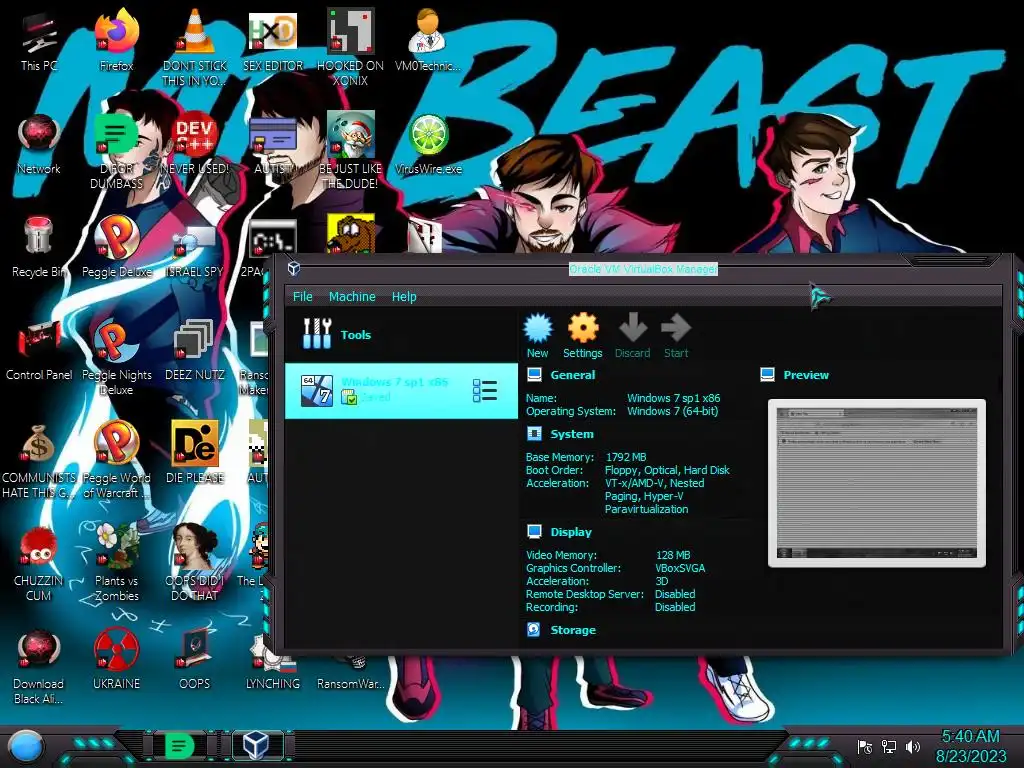Select the Peggle Deluxe desktop icon

pos(117,247)
